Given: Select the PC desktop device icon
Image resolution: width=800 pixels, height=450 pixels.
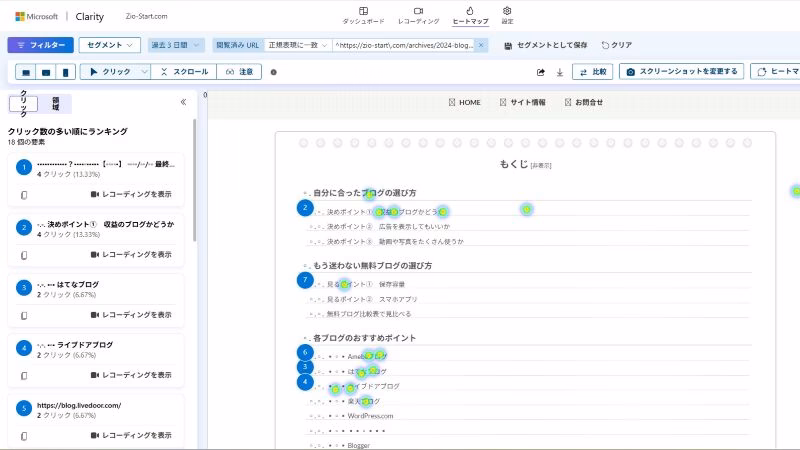Looking at the screenshot, I should pos(26,72).
